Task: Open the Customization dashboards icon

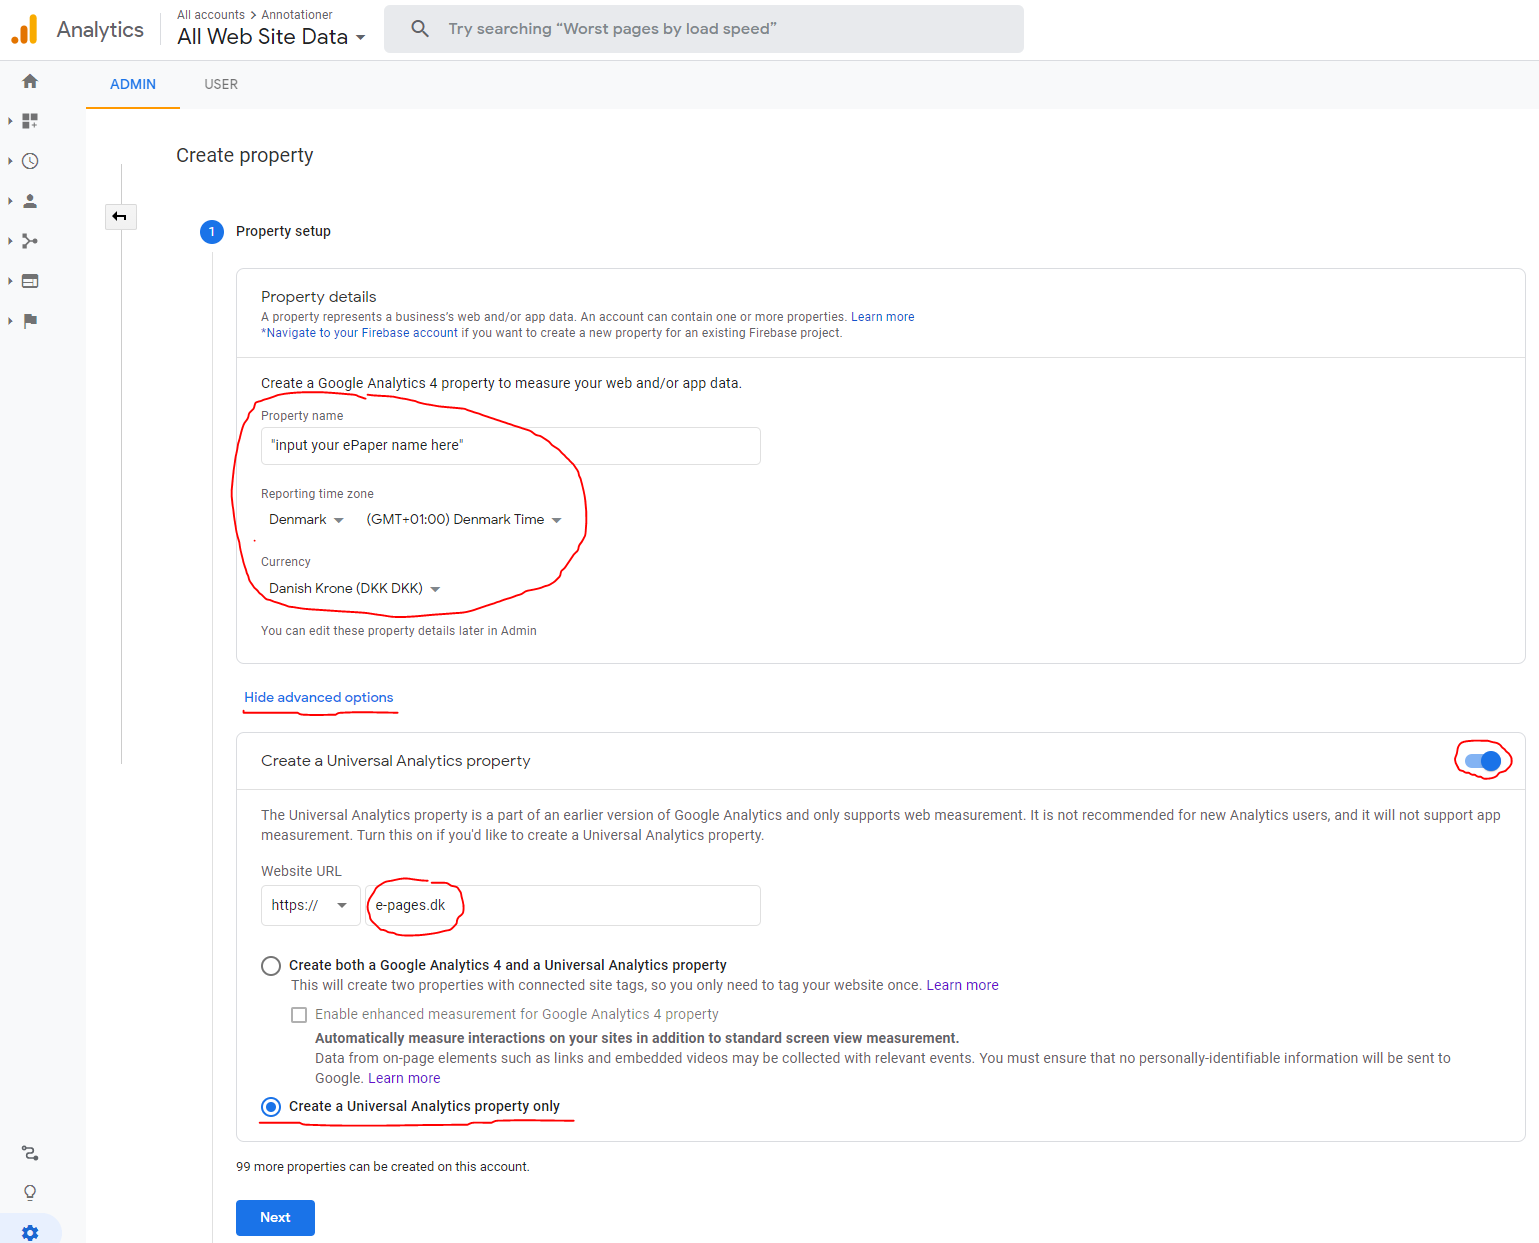Action: tap(30, 121)
